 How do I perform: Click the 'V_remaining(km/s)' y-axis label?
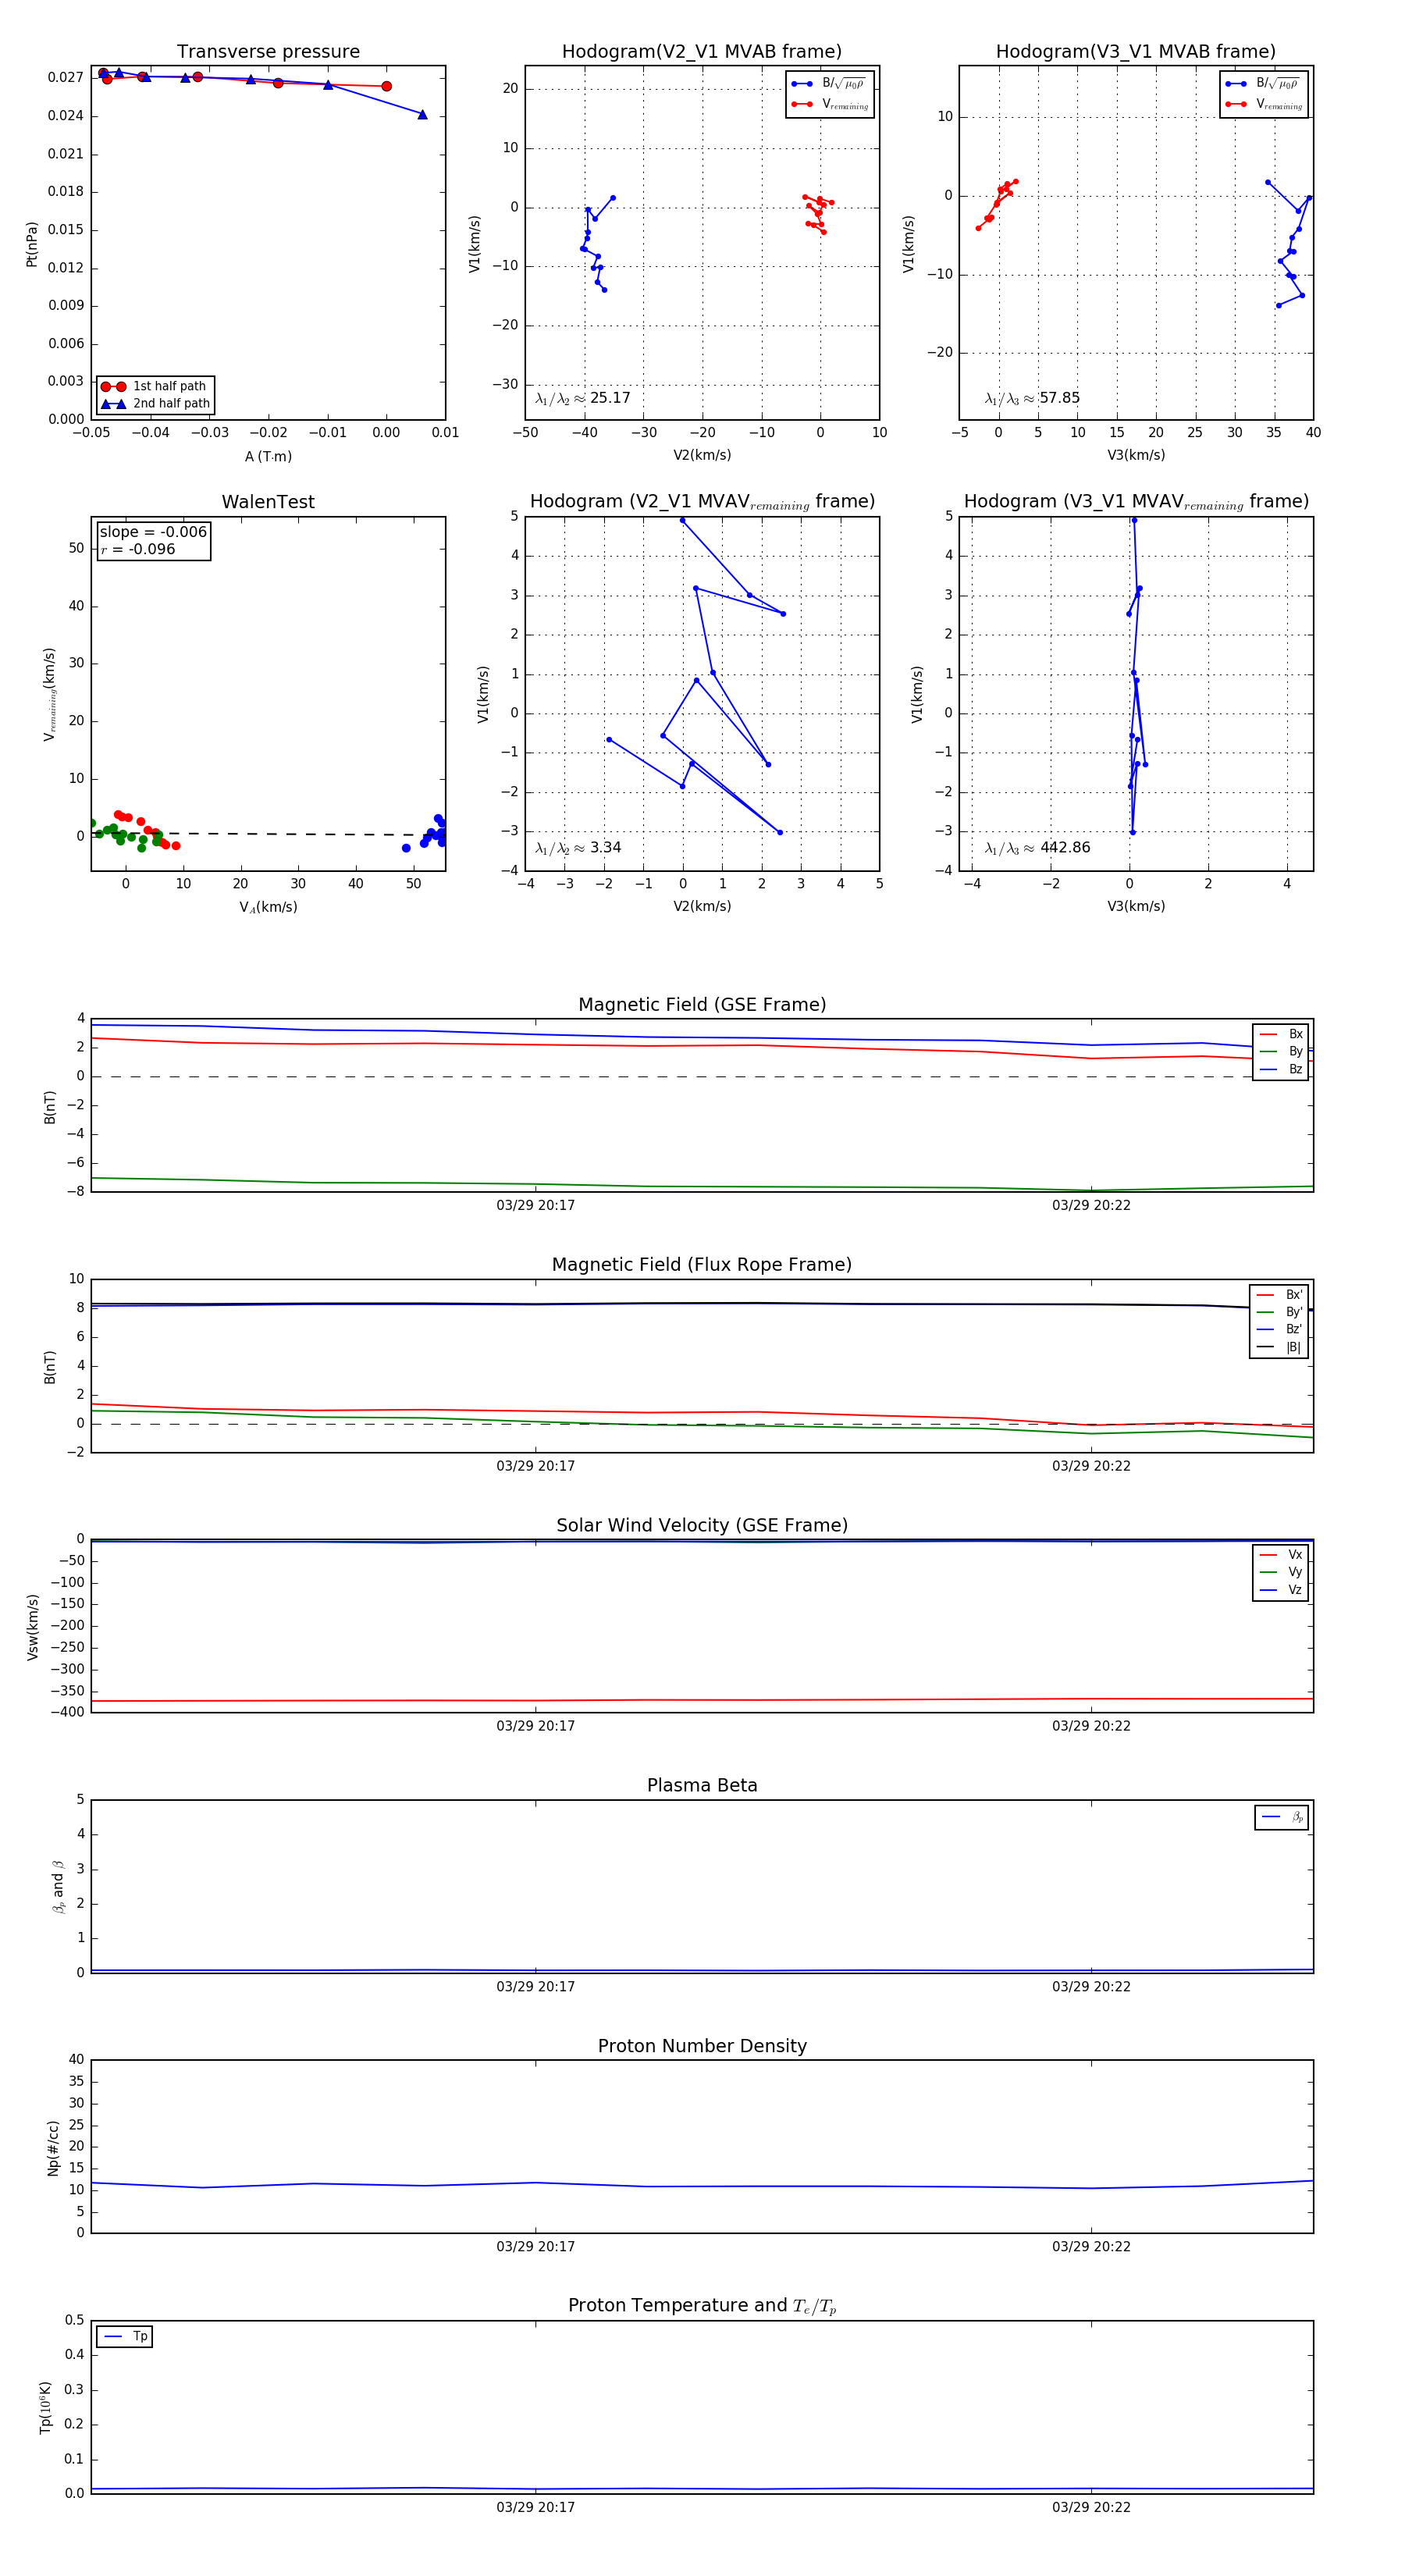click(49, 694)
